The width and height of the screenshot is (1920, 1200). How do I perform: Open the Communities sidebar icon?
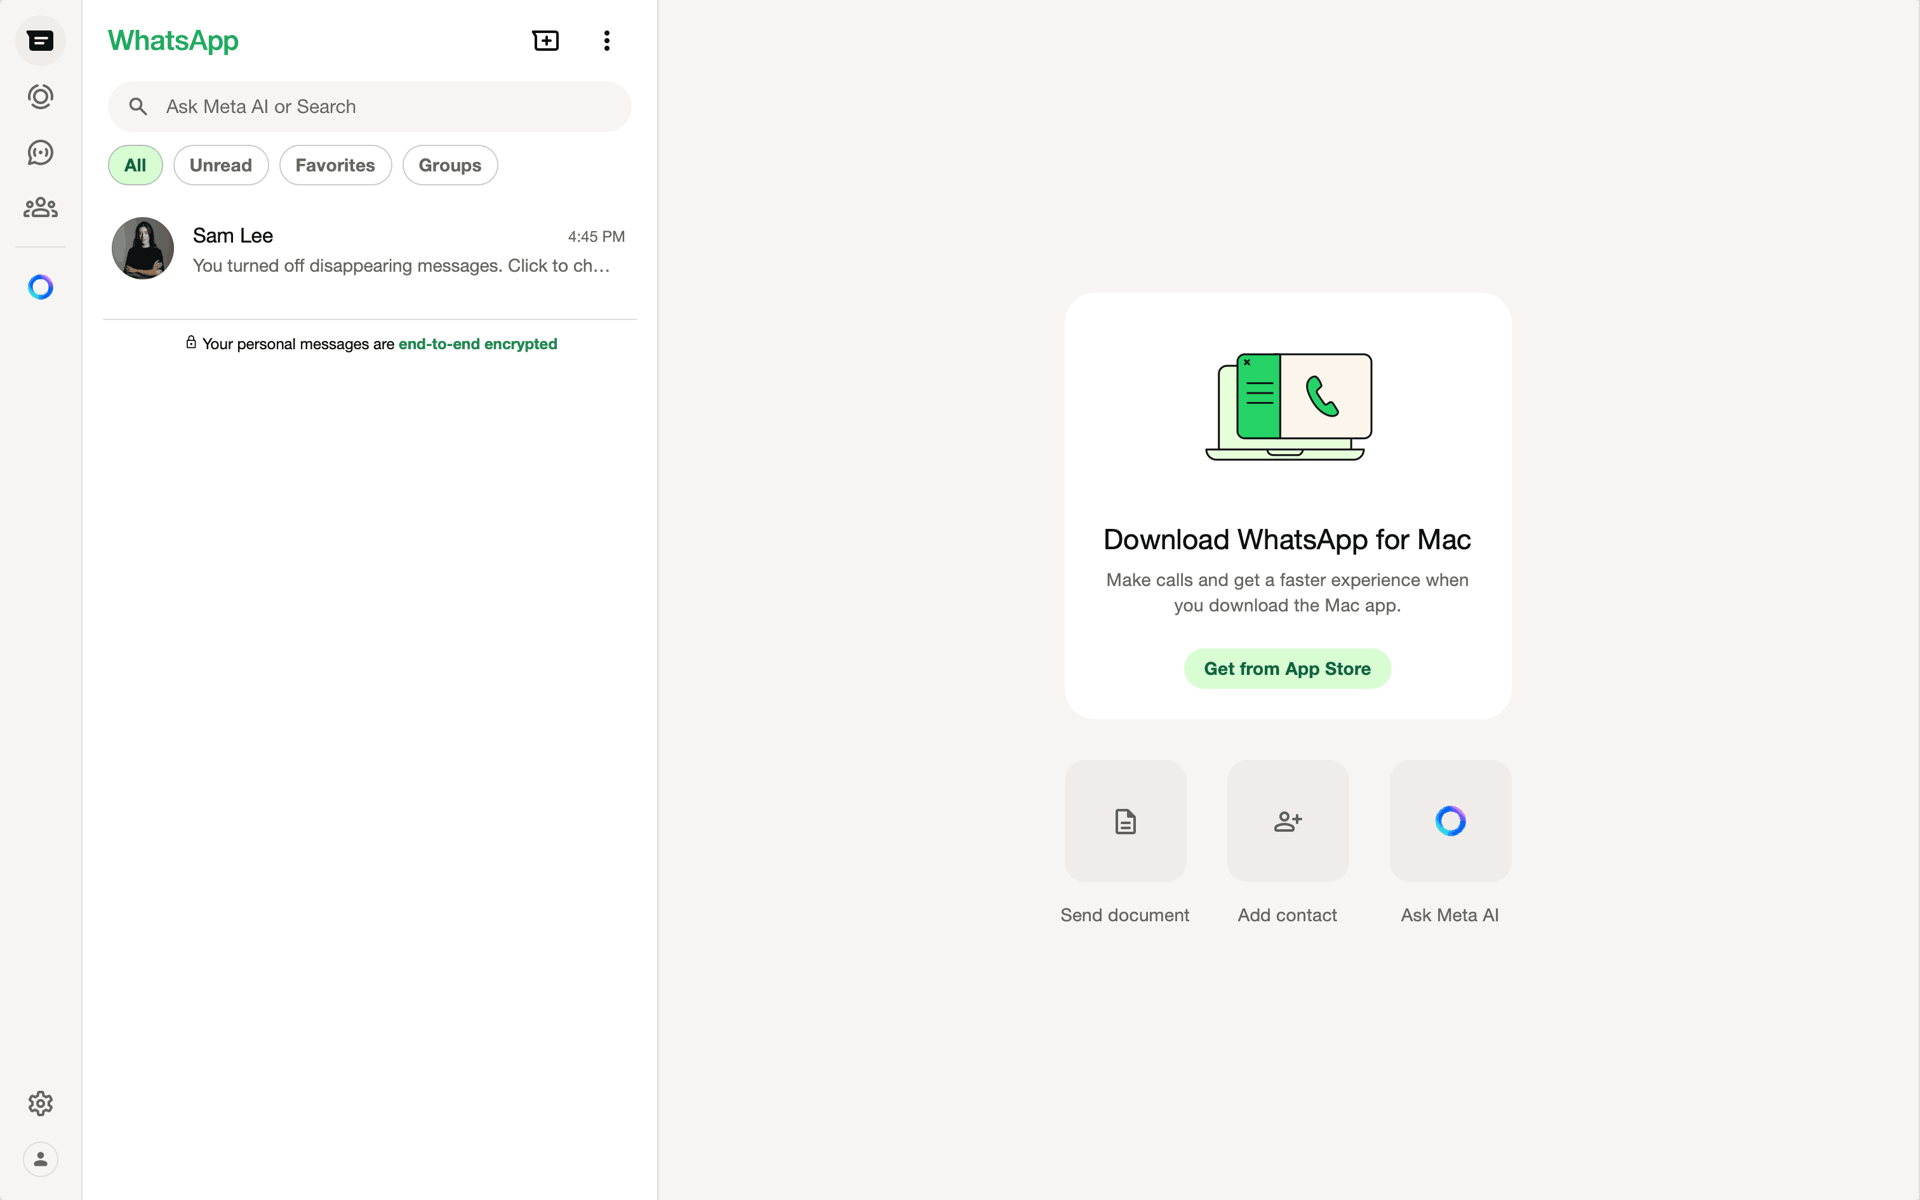click(40, 208)
